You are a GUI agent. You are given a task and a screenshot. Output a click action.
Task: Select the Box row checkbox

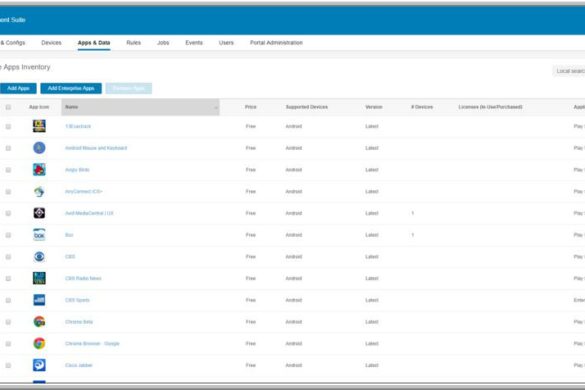pyautogui.click(x=8, y=235)
